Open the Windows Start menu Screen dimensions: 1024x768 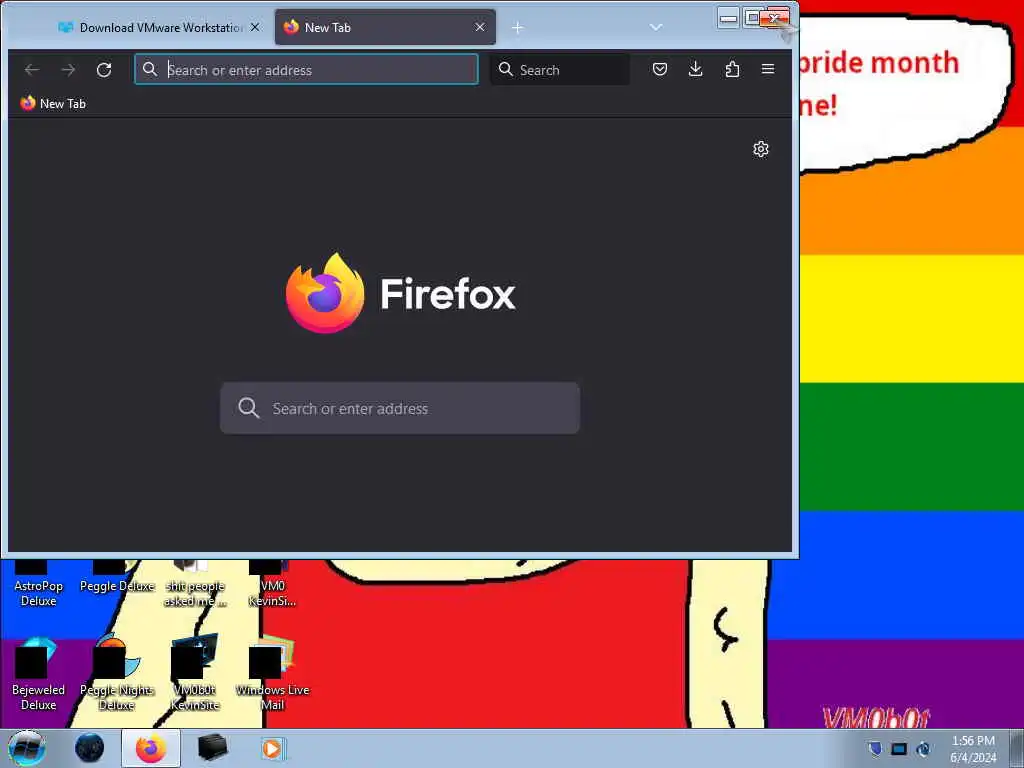tap(26, 748)
